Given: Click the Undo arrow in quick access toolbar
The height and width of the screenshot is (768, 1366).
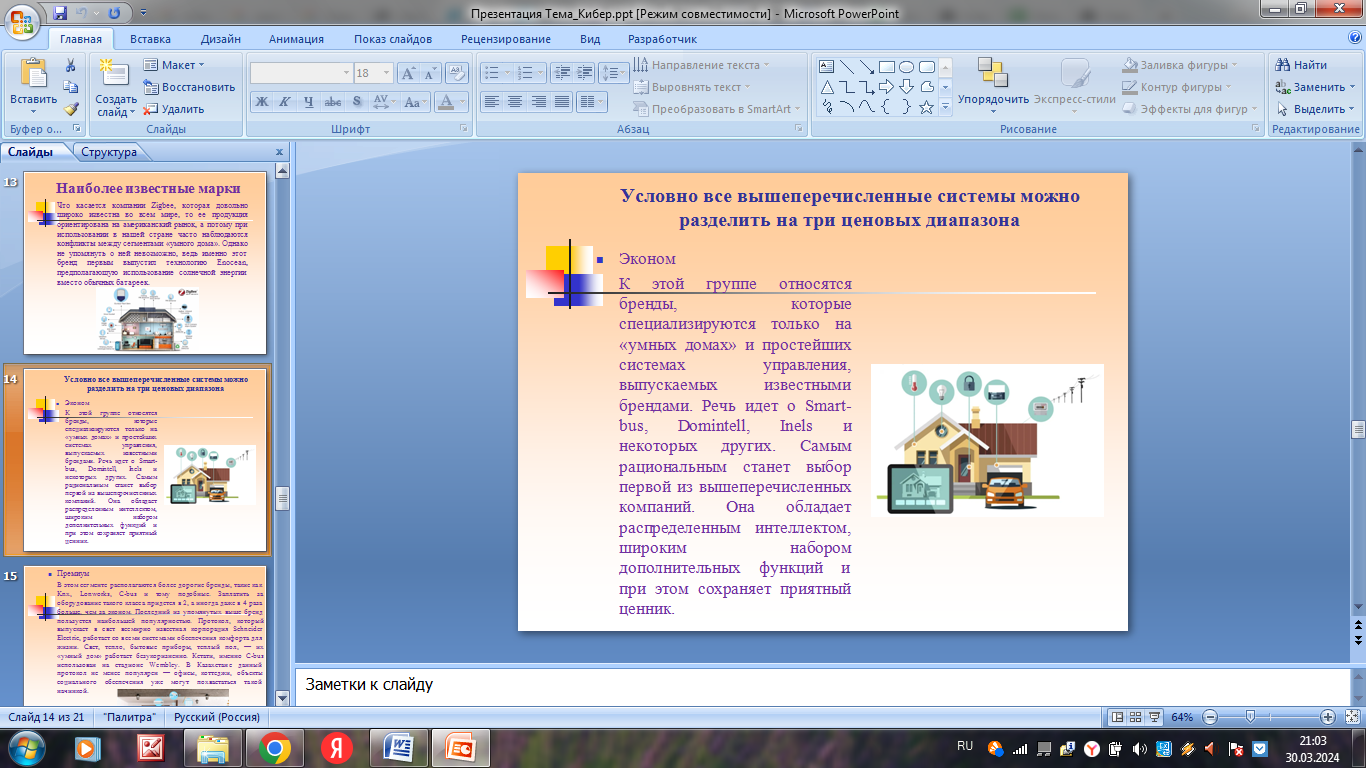Looking at the screenshot, I should point(81,13).
